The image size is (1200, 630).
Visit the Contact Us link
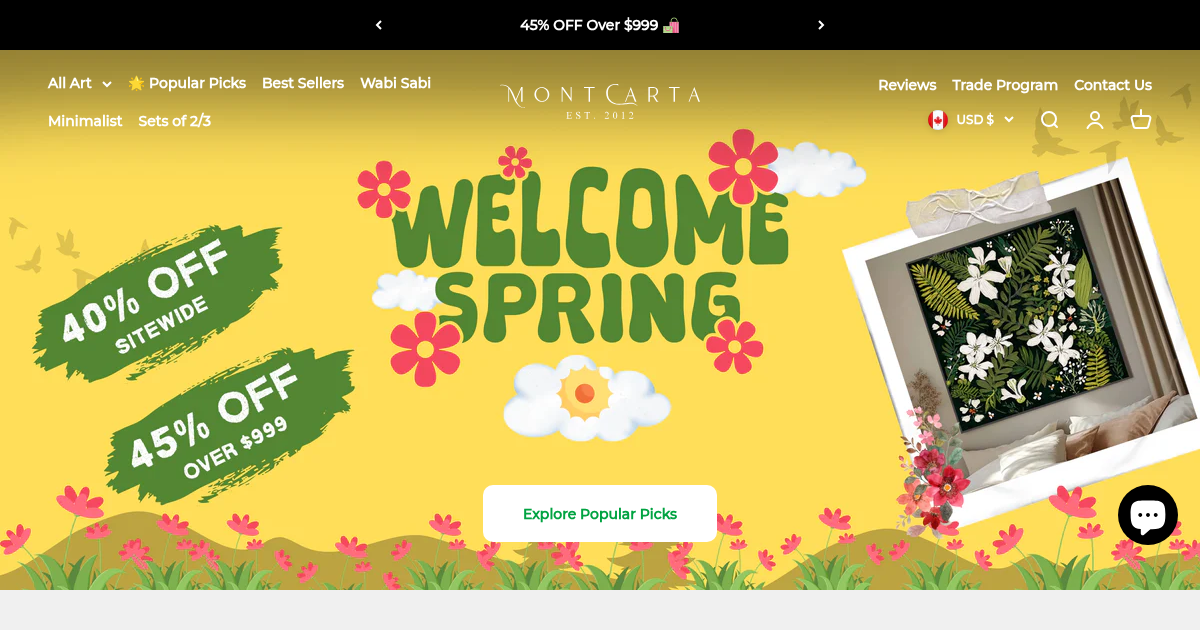1113,85
